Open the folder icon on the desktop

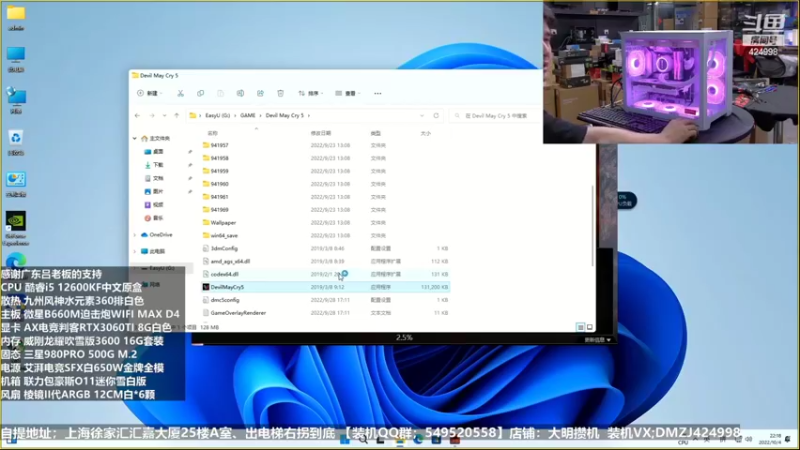pos(16,18)
